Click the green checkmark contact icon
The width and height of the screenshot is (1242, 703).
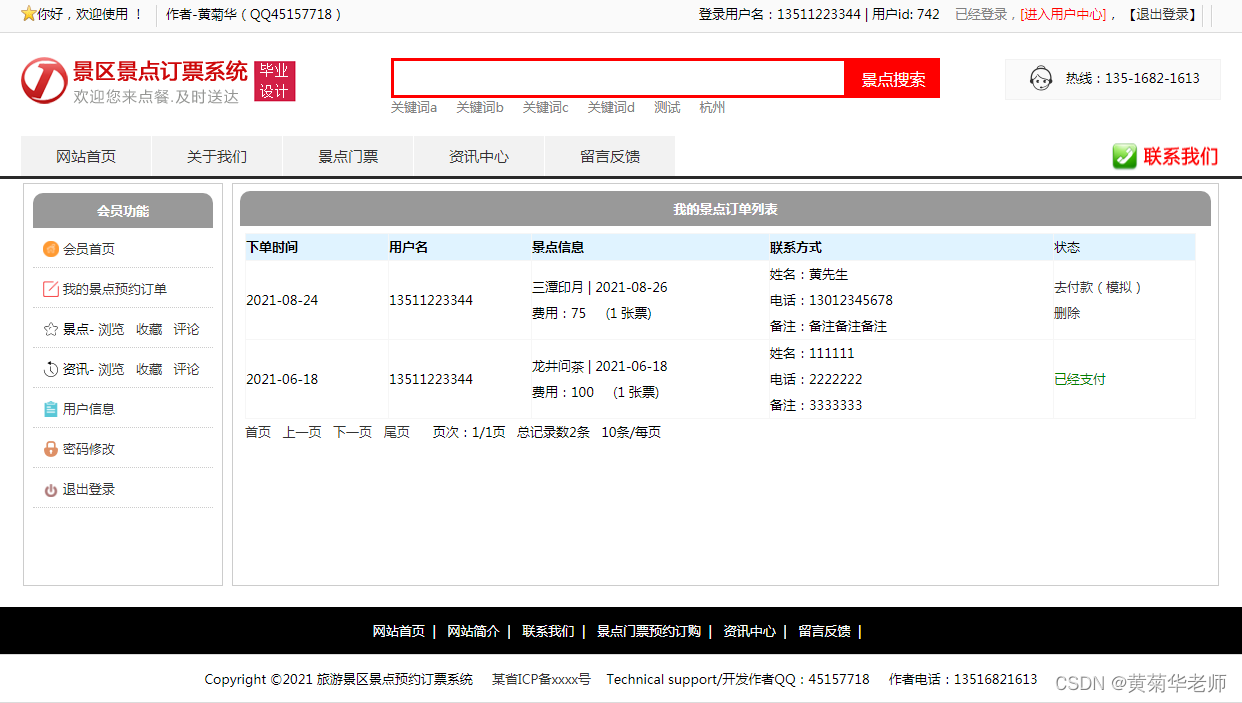[x=1125, y=156]
